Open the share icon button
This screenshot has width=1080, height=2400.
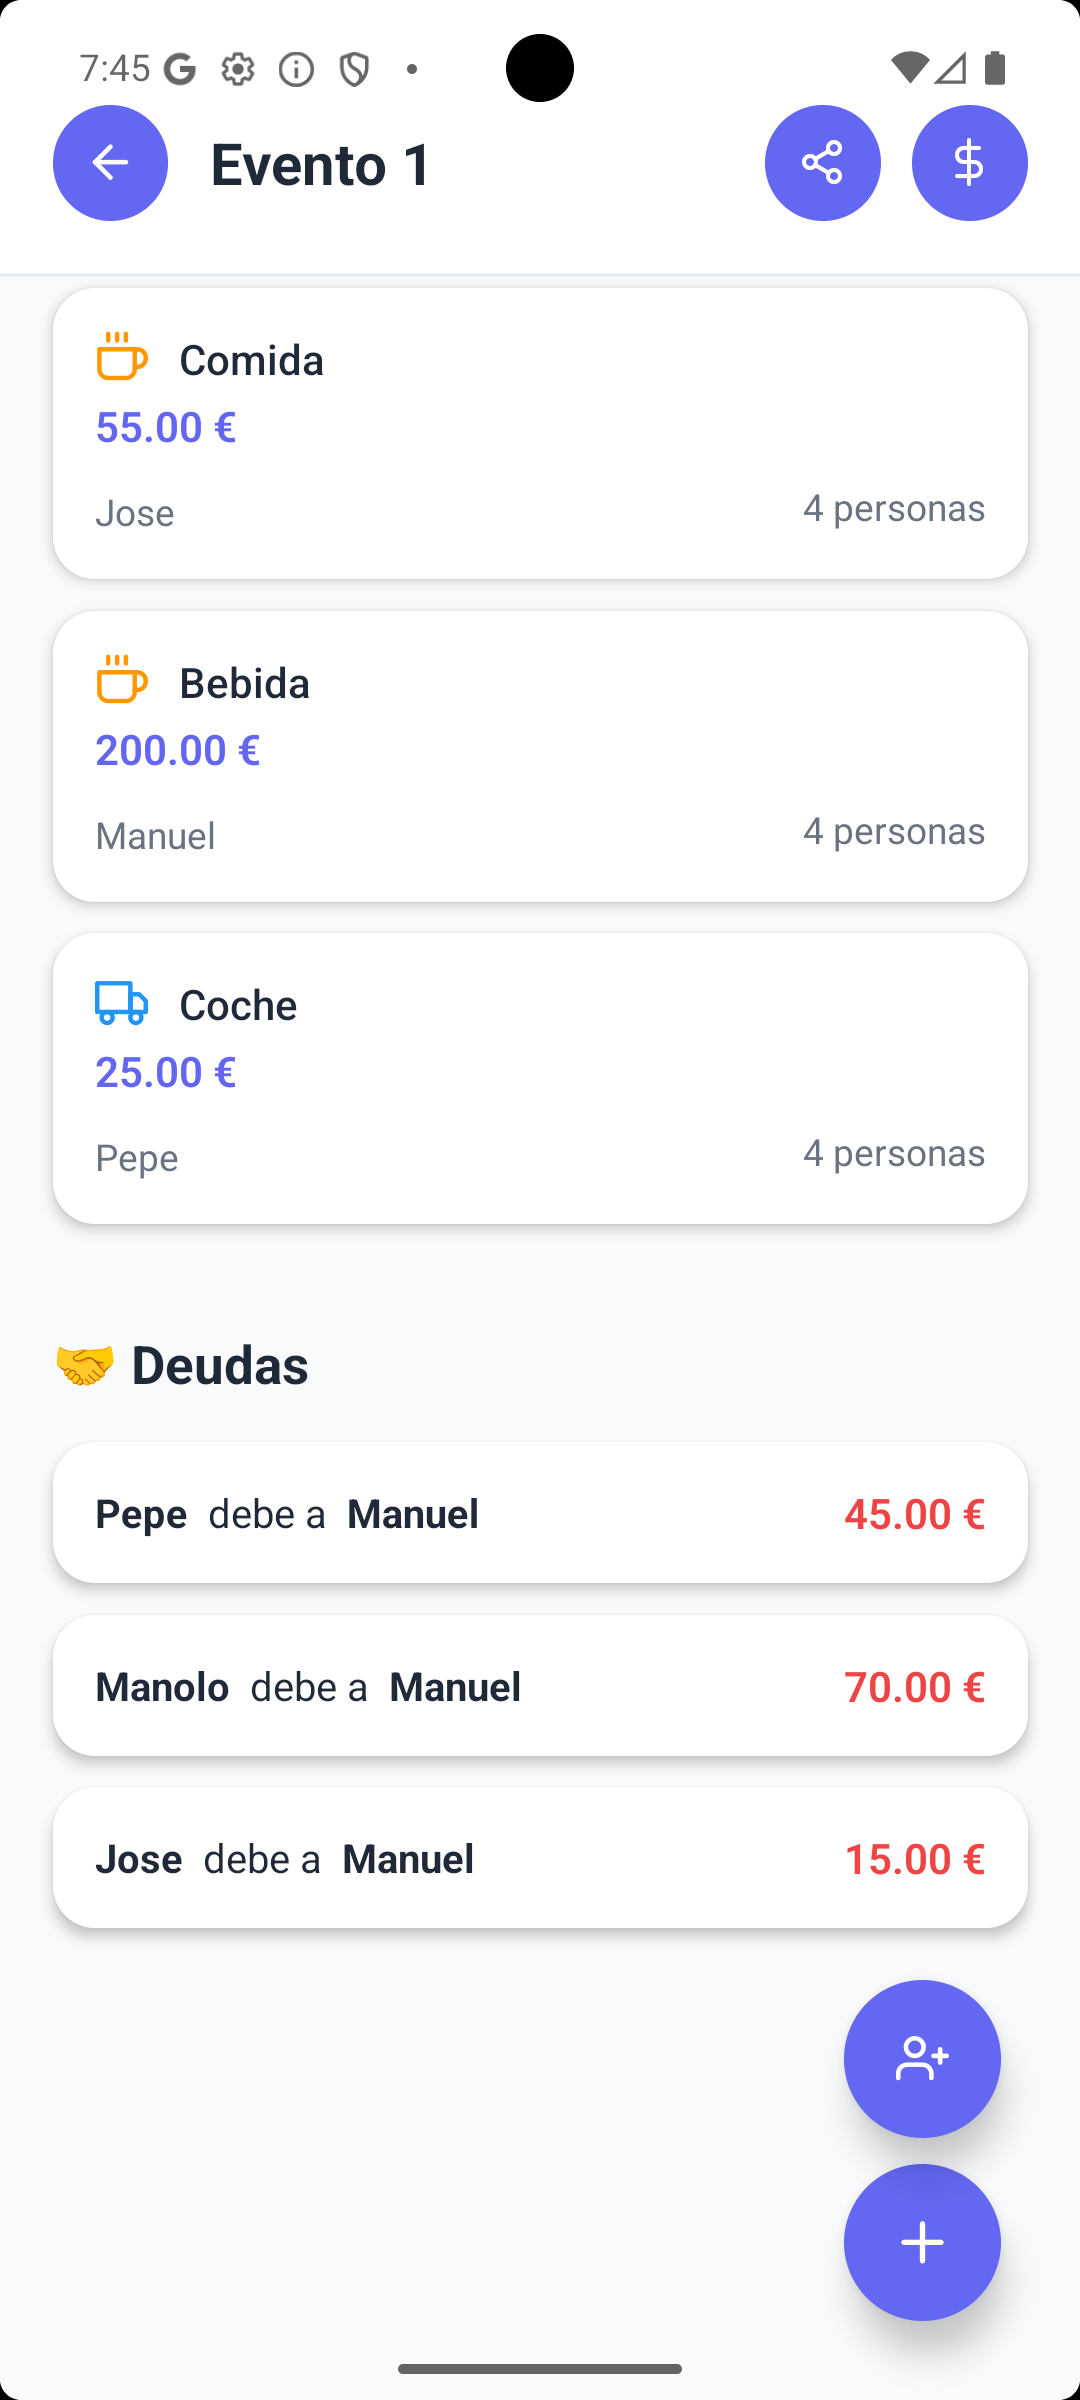tap(823, 163)
